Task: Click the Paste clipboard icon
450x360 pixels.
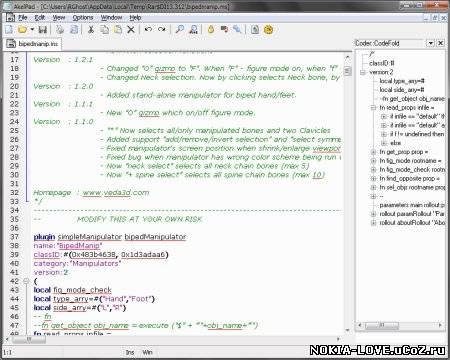Action: [x=118, y=30]
